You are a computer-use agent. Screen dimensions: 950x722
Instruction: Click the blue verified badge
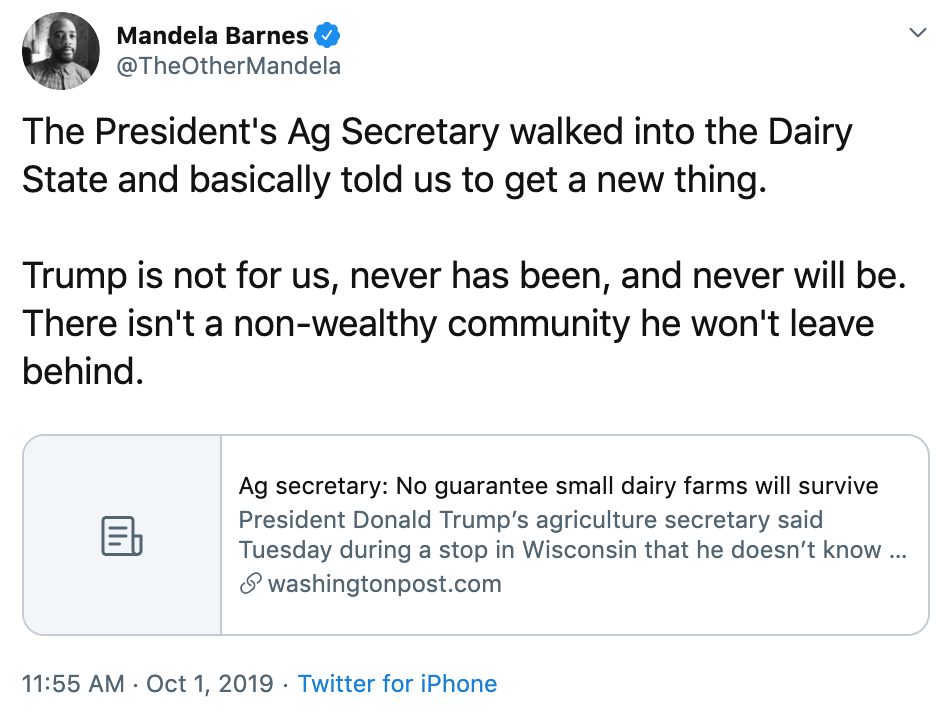328,37
